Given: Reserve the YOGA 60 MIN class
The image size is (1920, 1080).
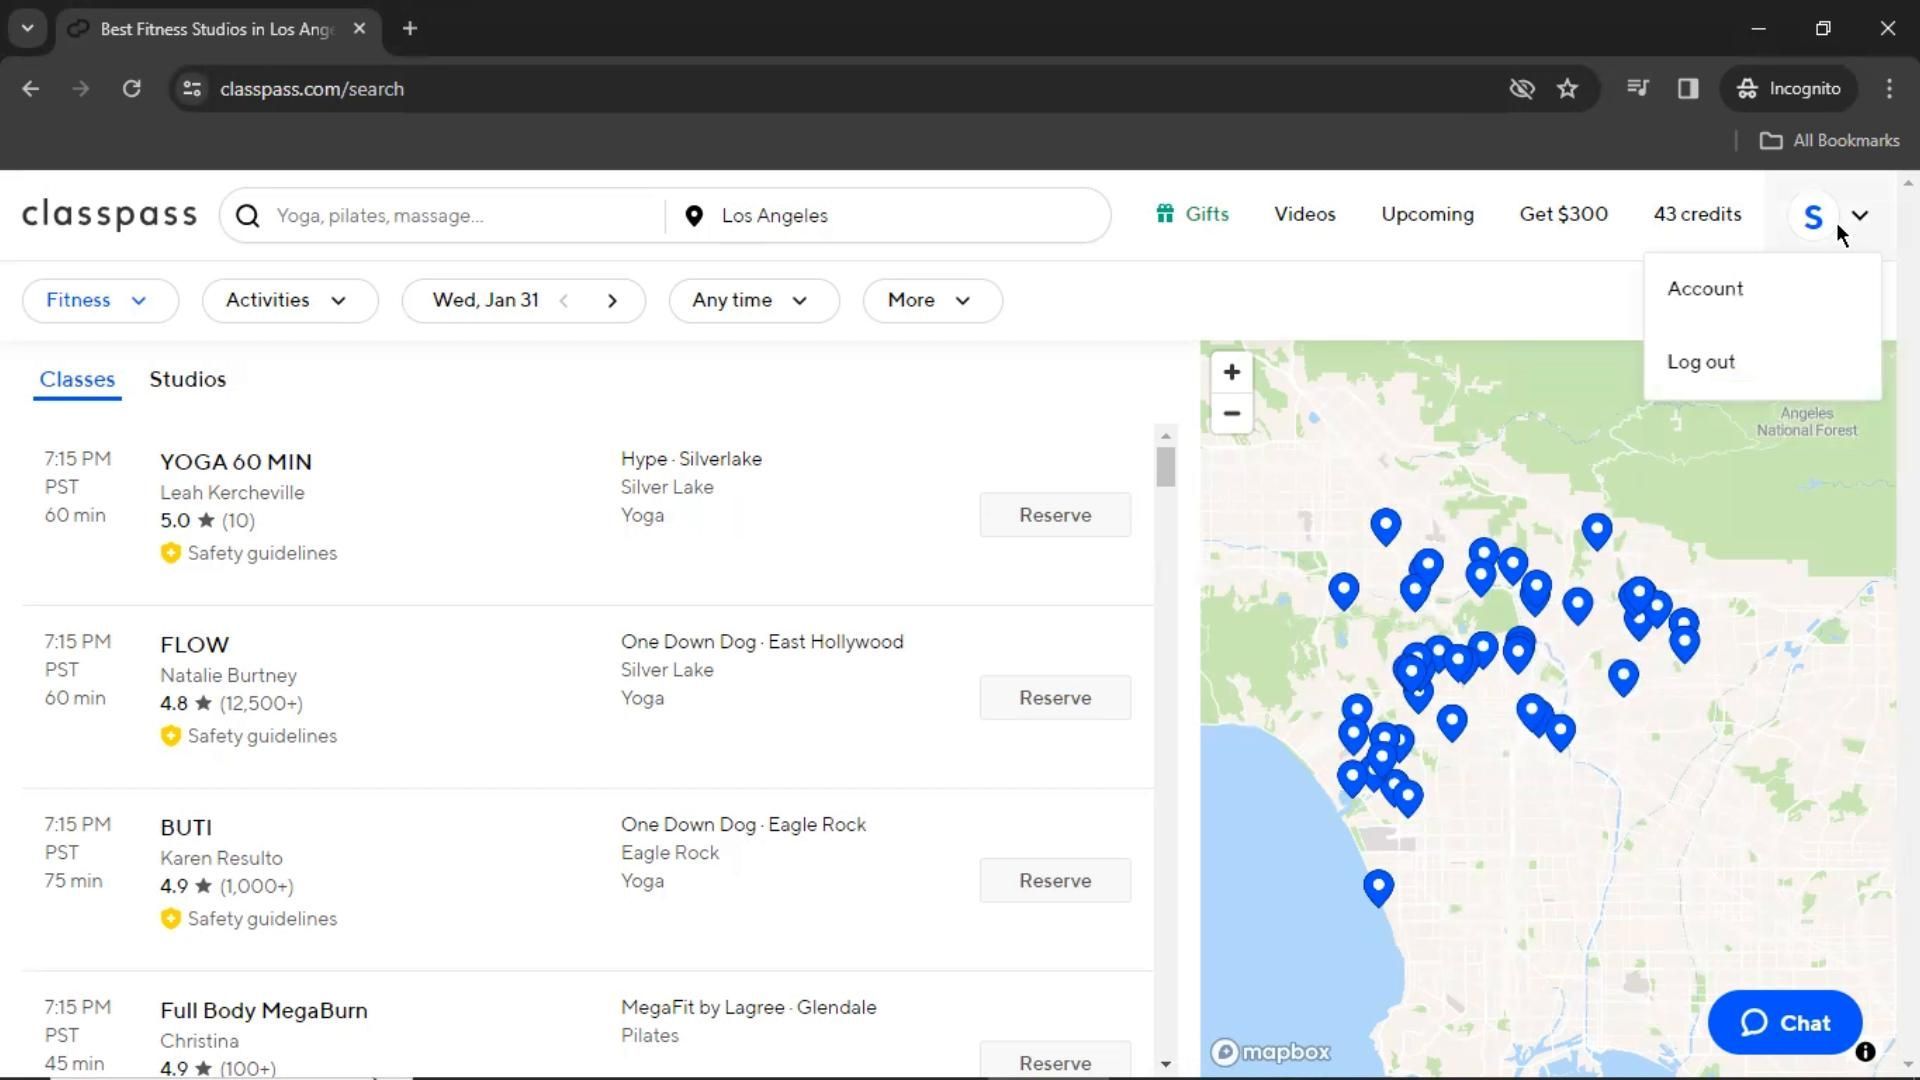Looking at the screenshot, I should (x=1055, y=515).
